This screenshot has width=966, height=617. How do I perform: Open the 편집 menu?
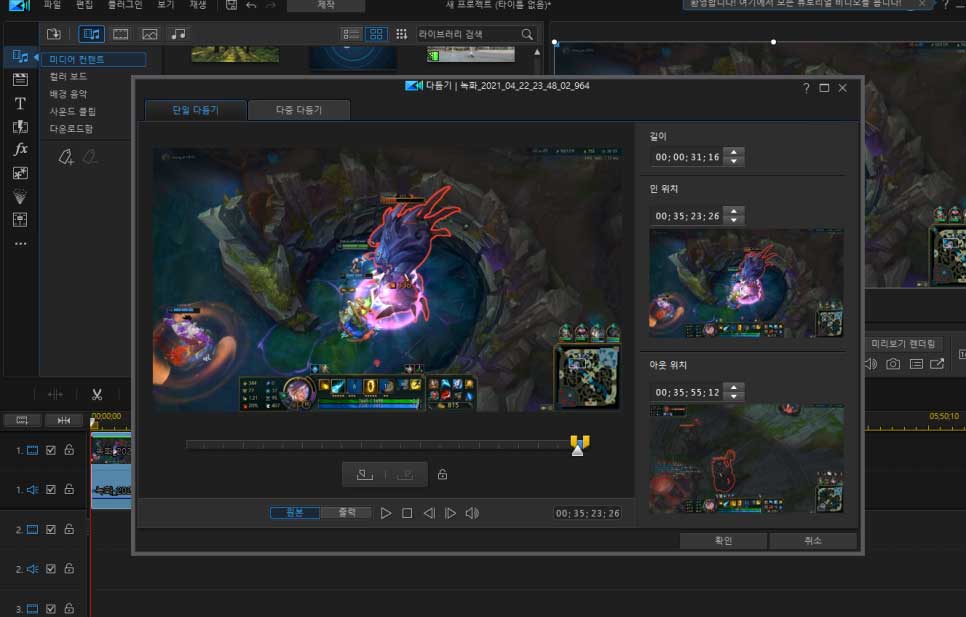coord(84,5)
